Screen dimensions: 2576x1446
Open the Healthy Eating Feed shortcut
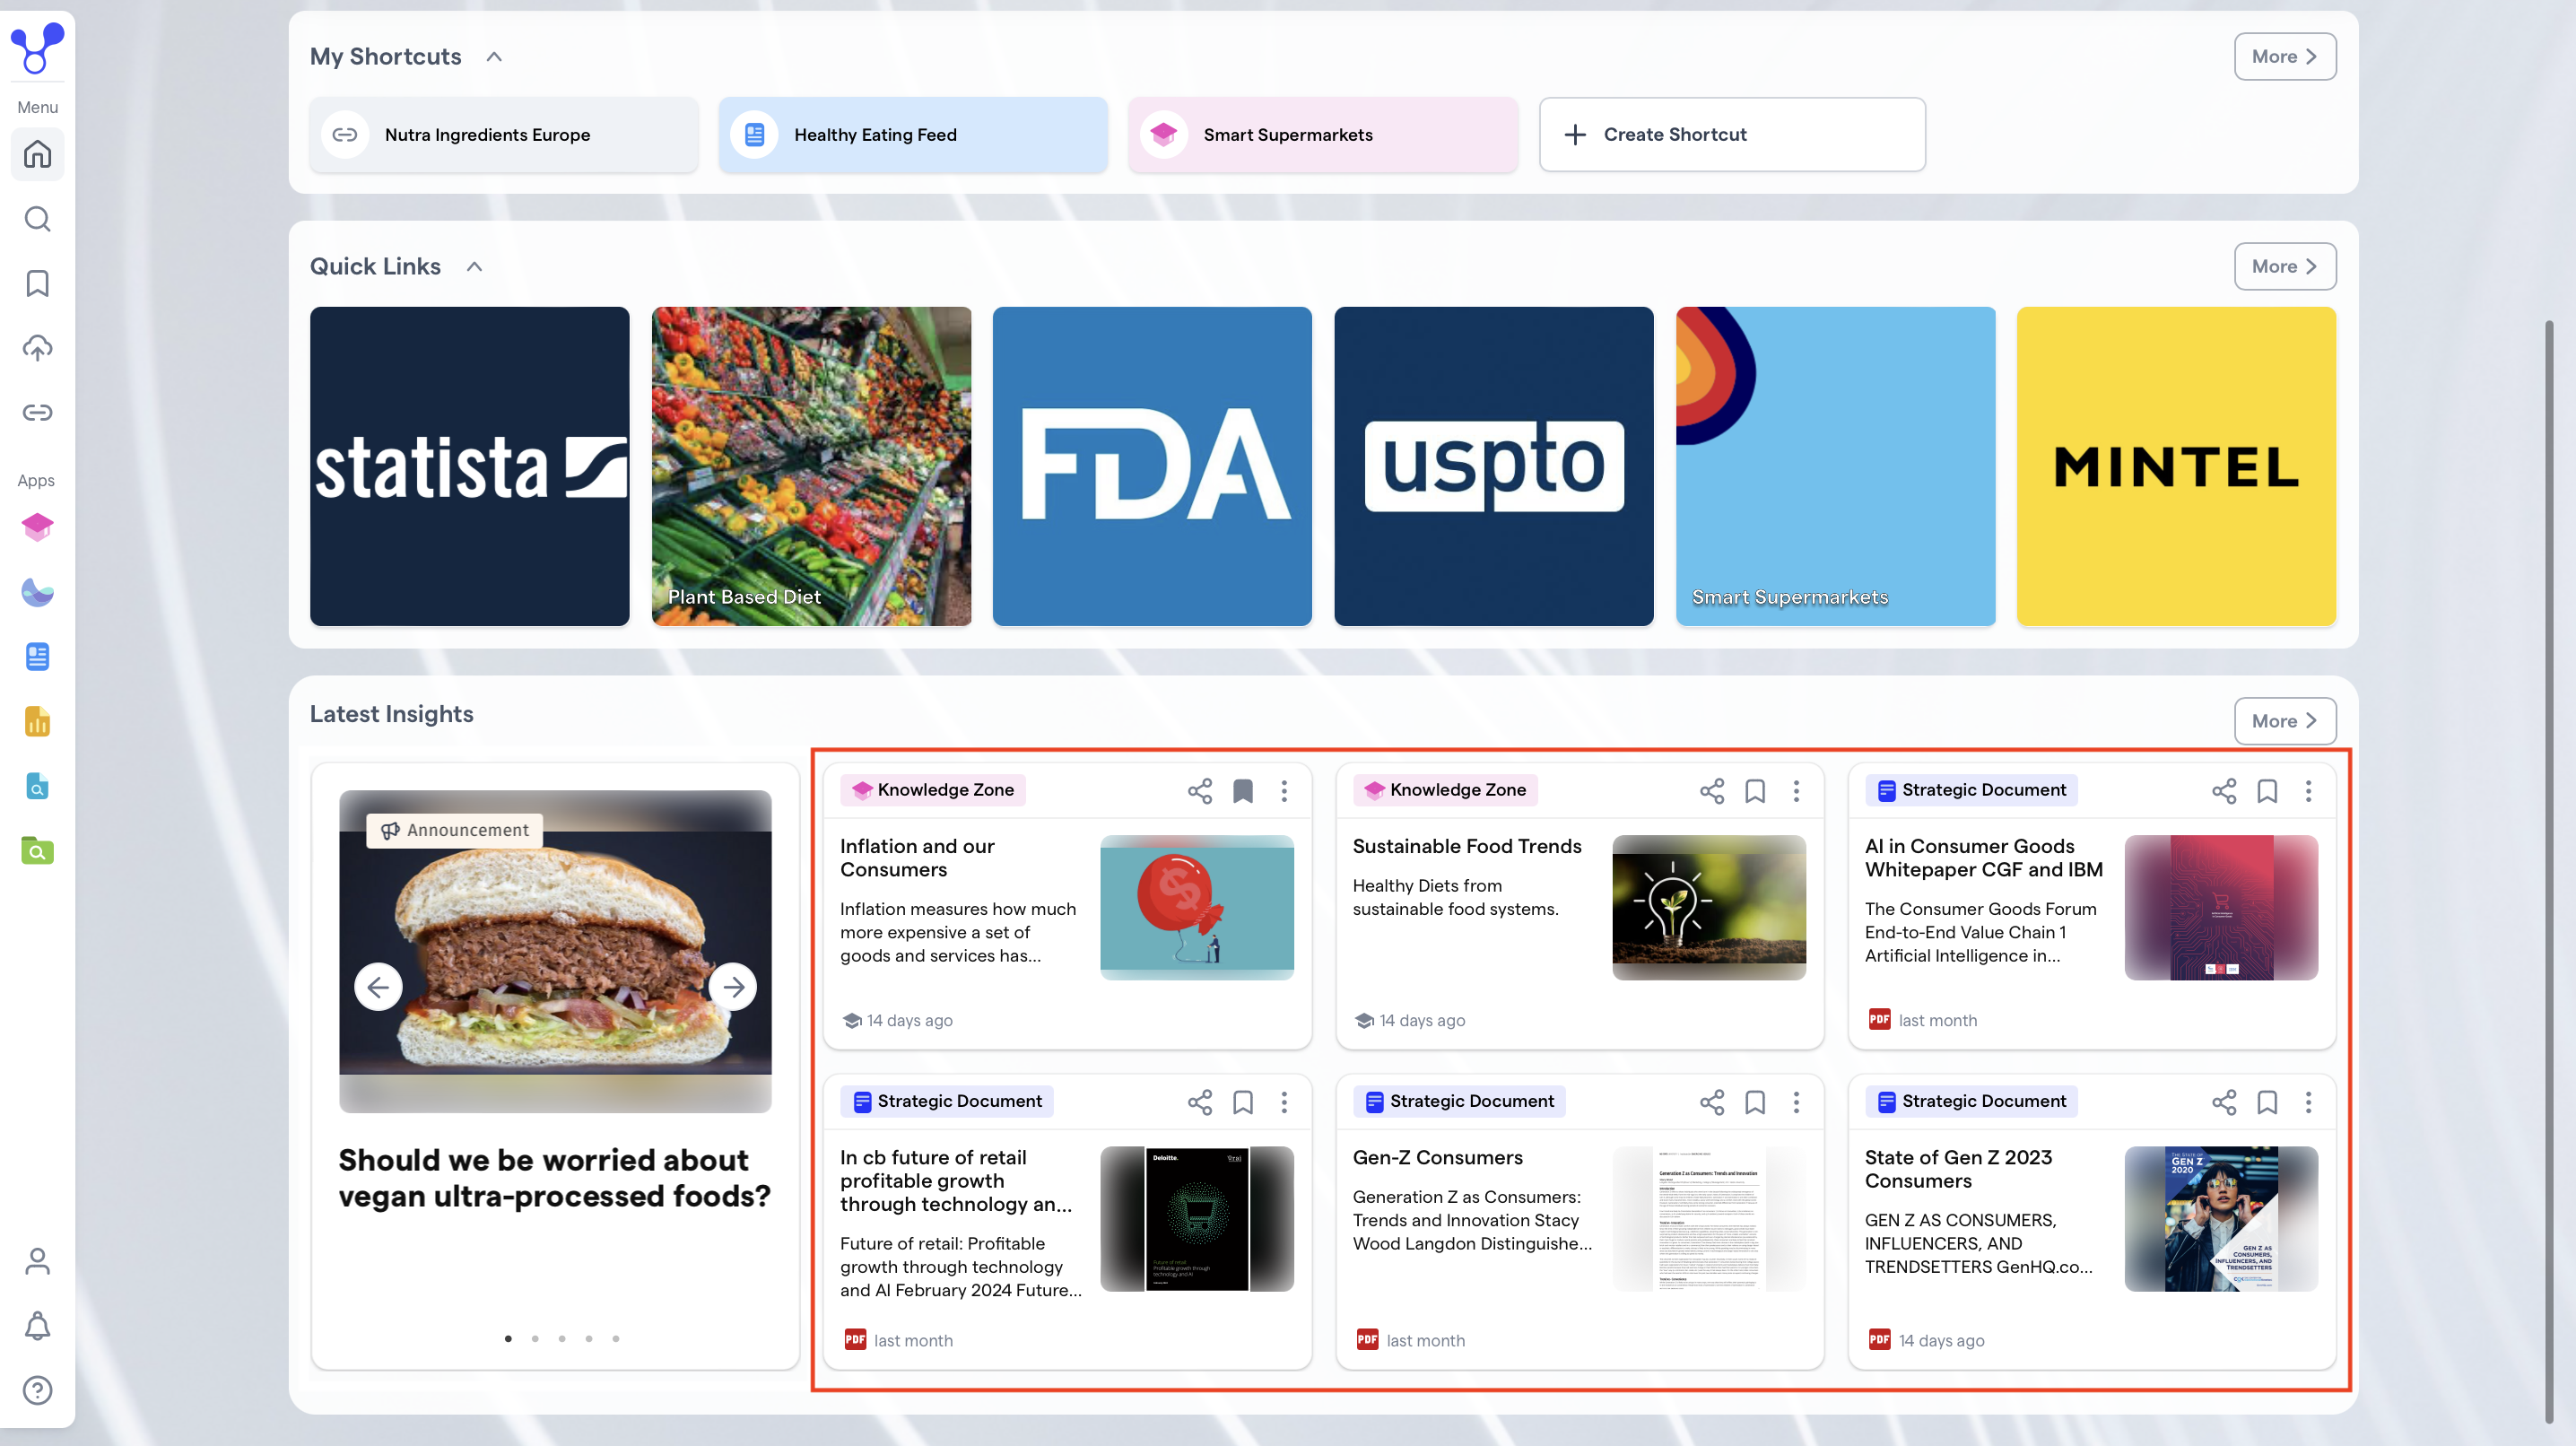[912, 135]
